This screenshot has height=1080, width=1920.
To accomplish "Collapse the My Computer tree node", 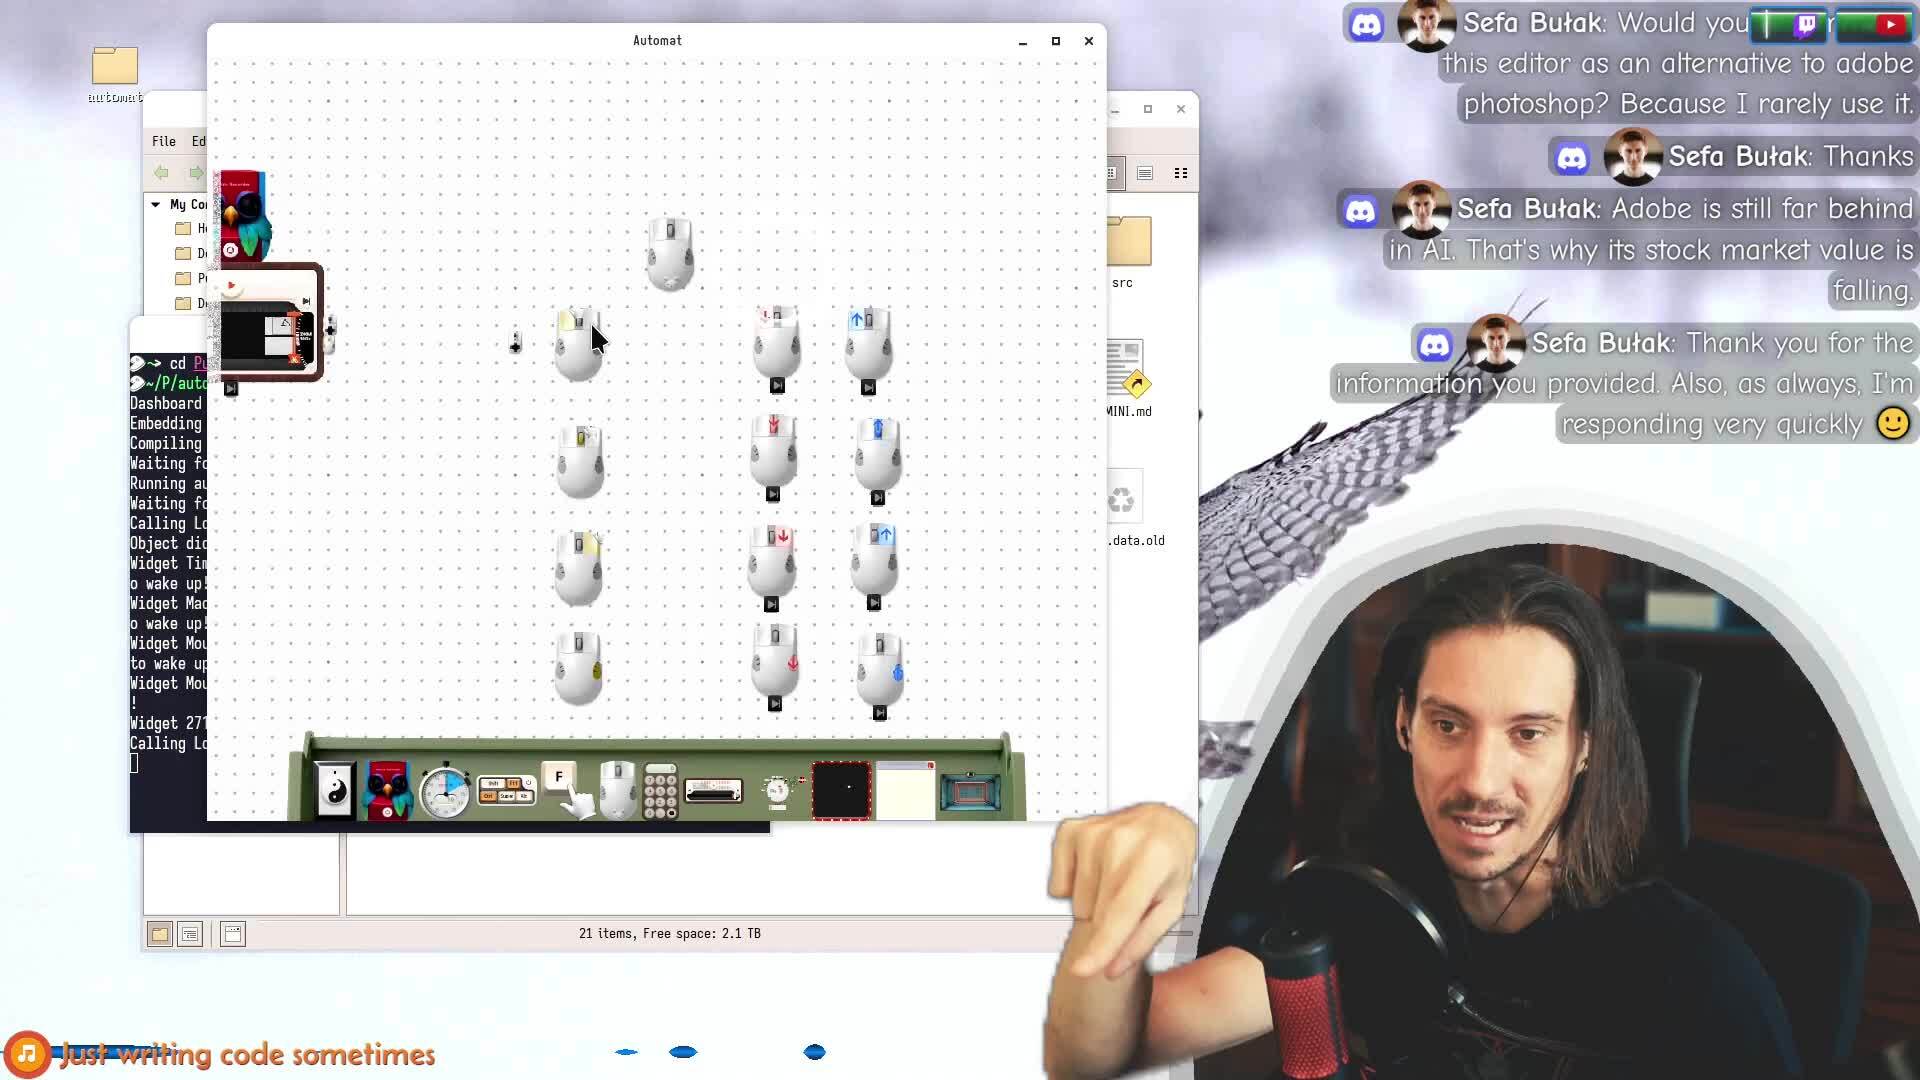I will 156,204.
